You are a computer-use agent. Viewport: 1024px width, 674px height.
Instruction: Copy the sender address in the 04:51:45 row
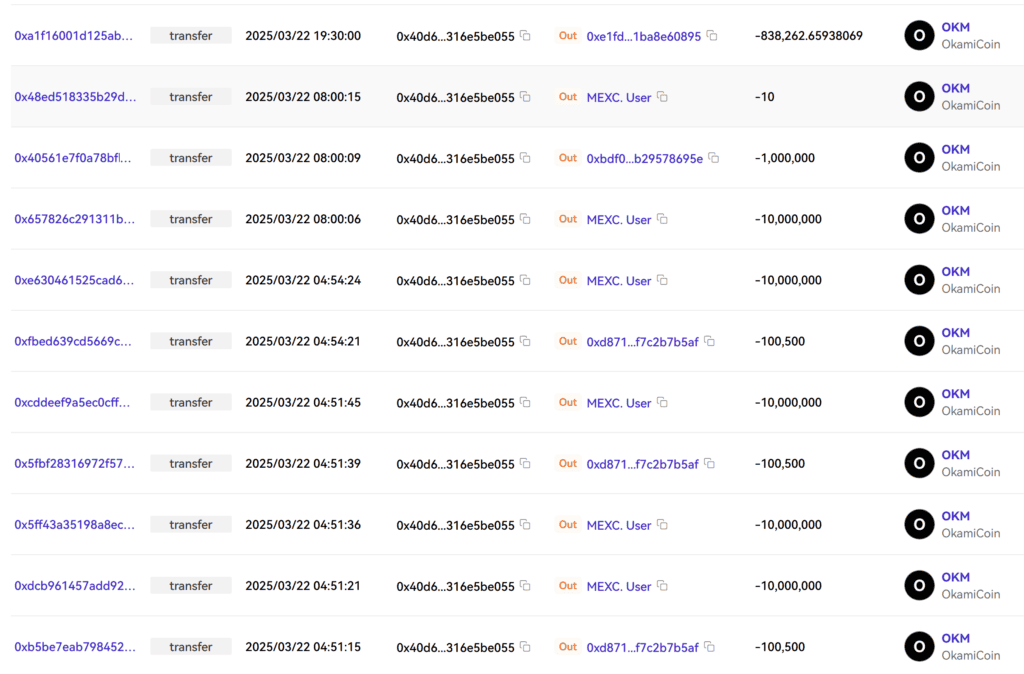pos(525,402)
